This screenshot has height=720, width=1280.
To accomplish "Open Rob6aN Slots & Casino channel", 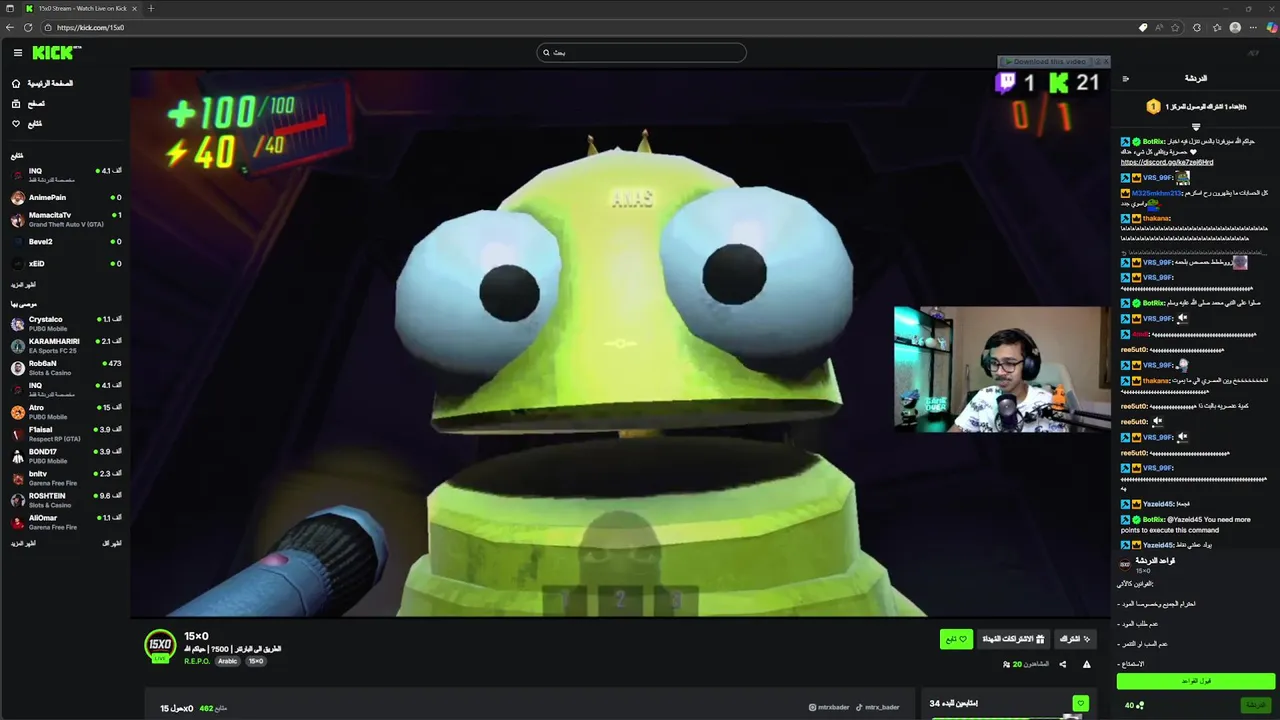I will (66, 367).
